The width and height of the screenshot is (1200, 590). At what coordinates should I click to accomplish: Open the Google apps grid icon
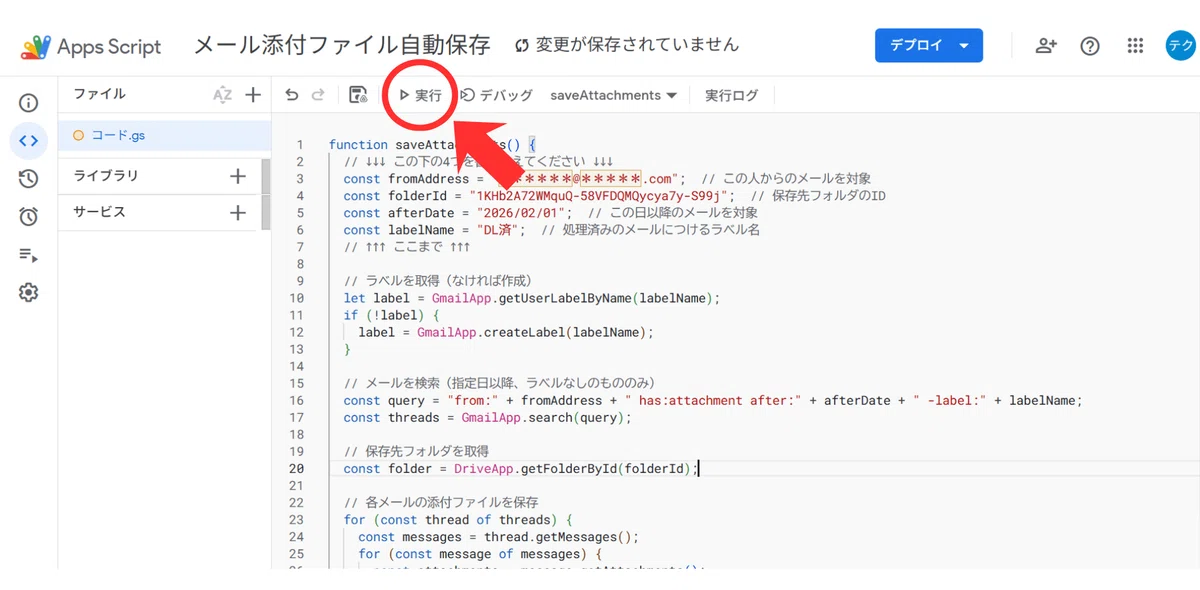click(x=1135, y=46)
